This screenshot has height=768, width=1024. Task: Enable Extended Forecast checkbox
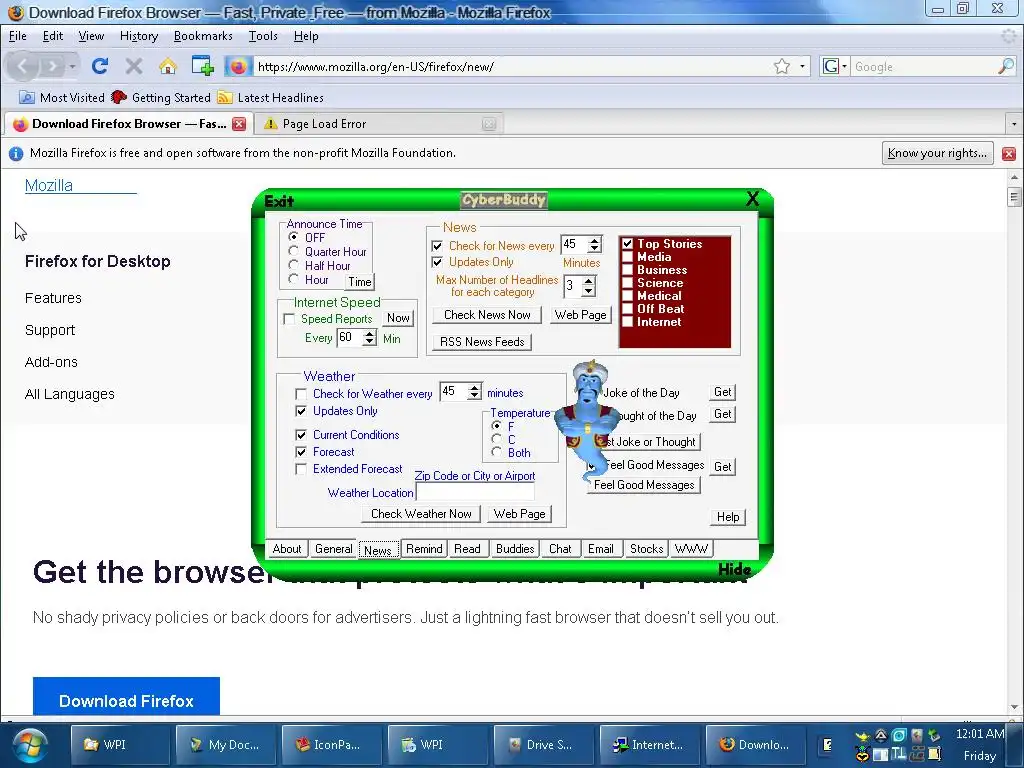coord(301,469)
